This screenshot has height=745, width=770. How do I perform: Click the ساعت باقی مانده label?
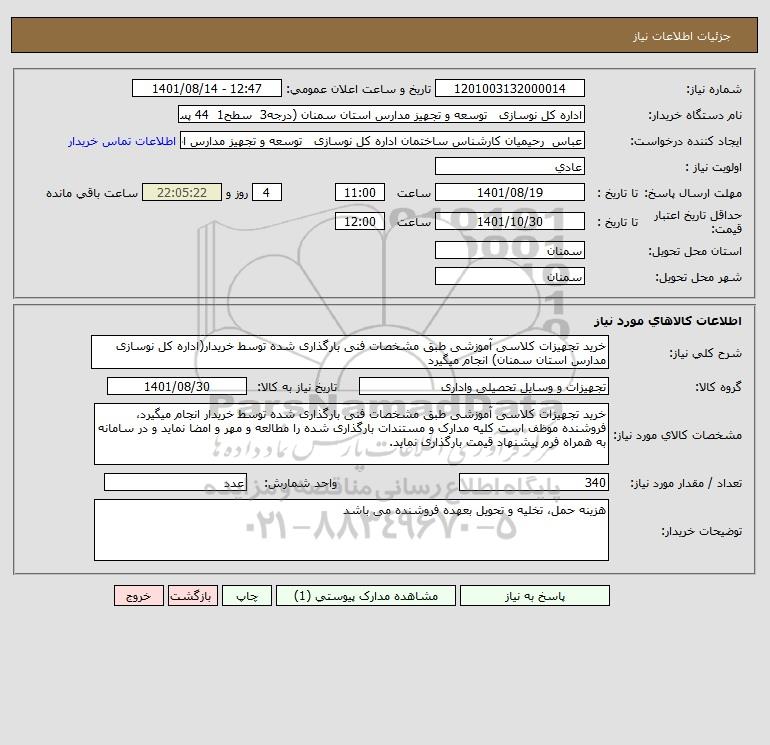coord(92,193)
